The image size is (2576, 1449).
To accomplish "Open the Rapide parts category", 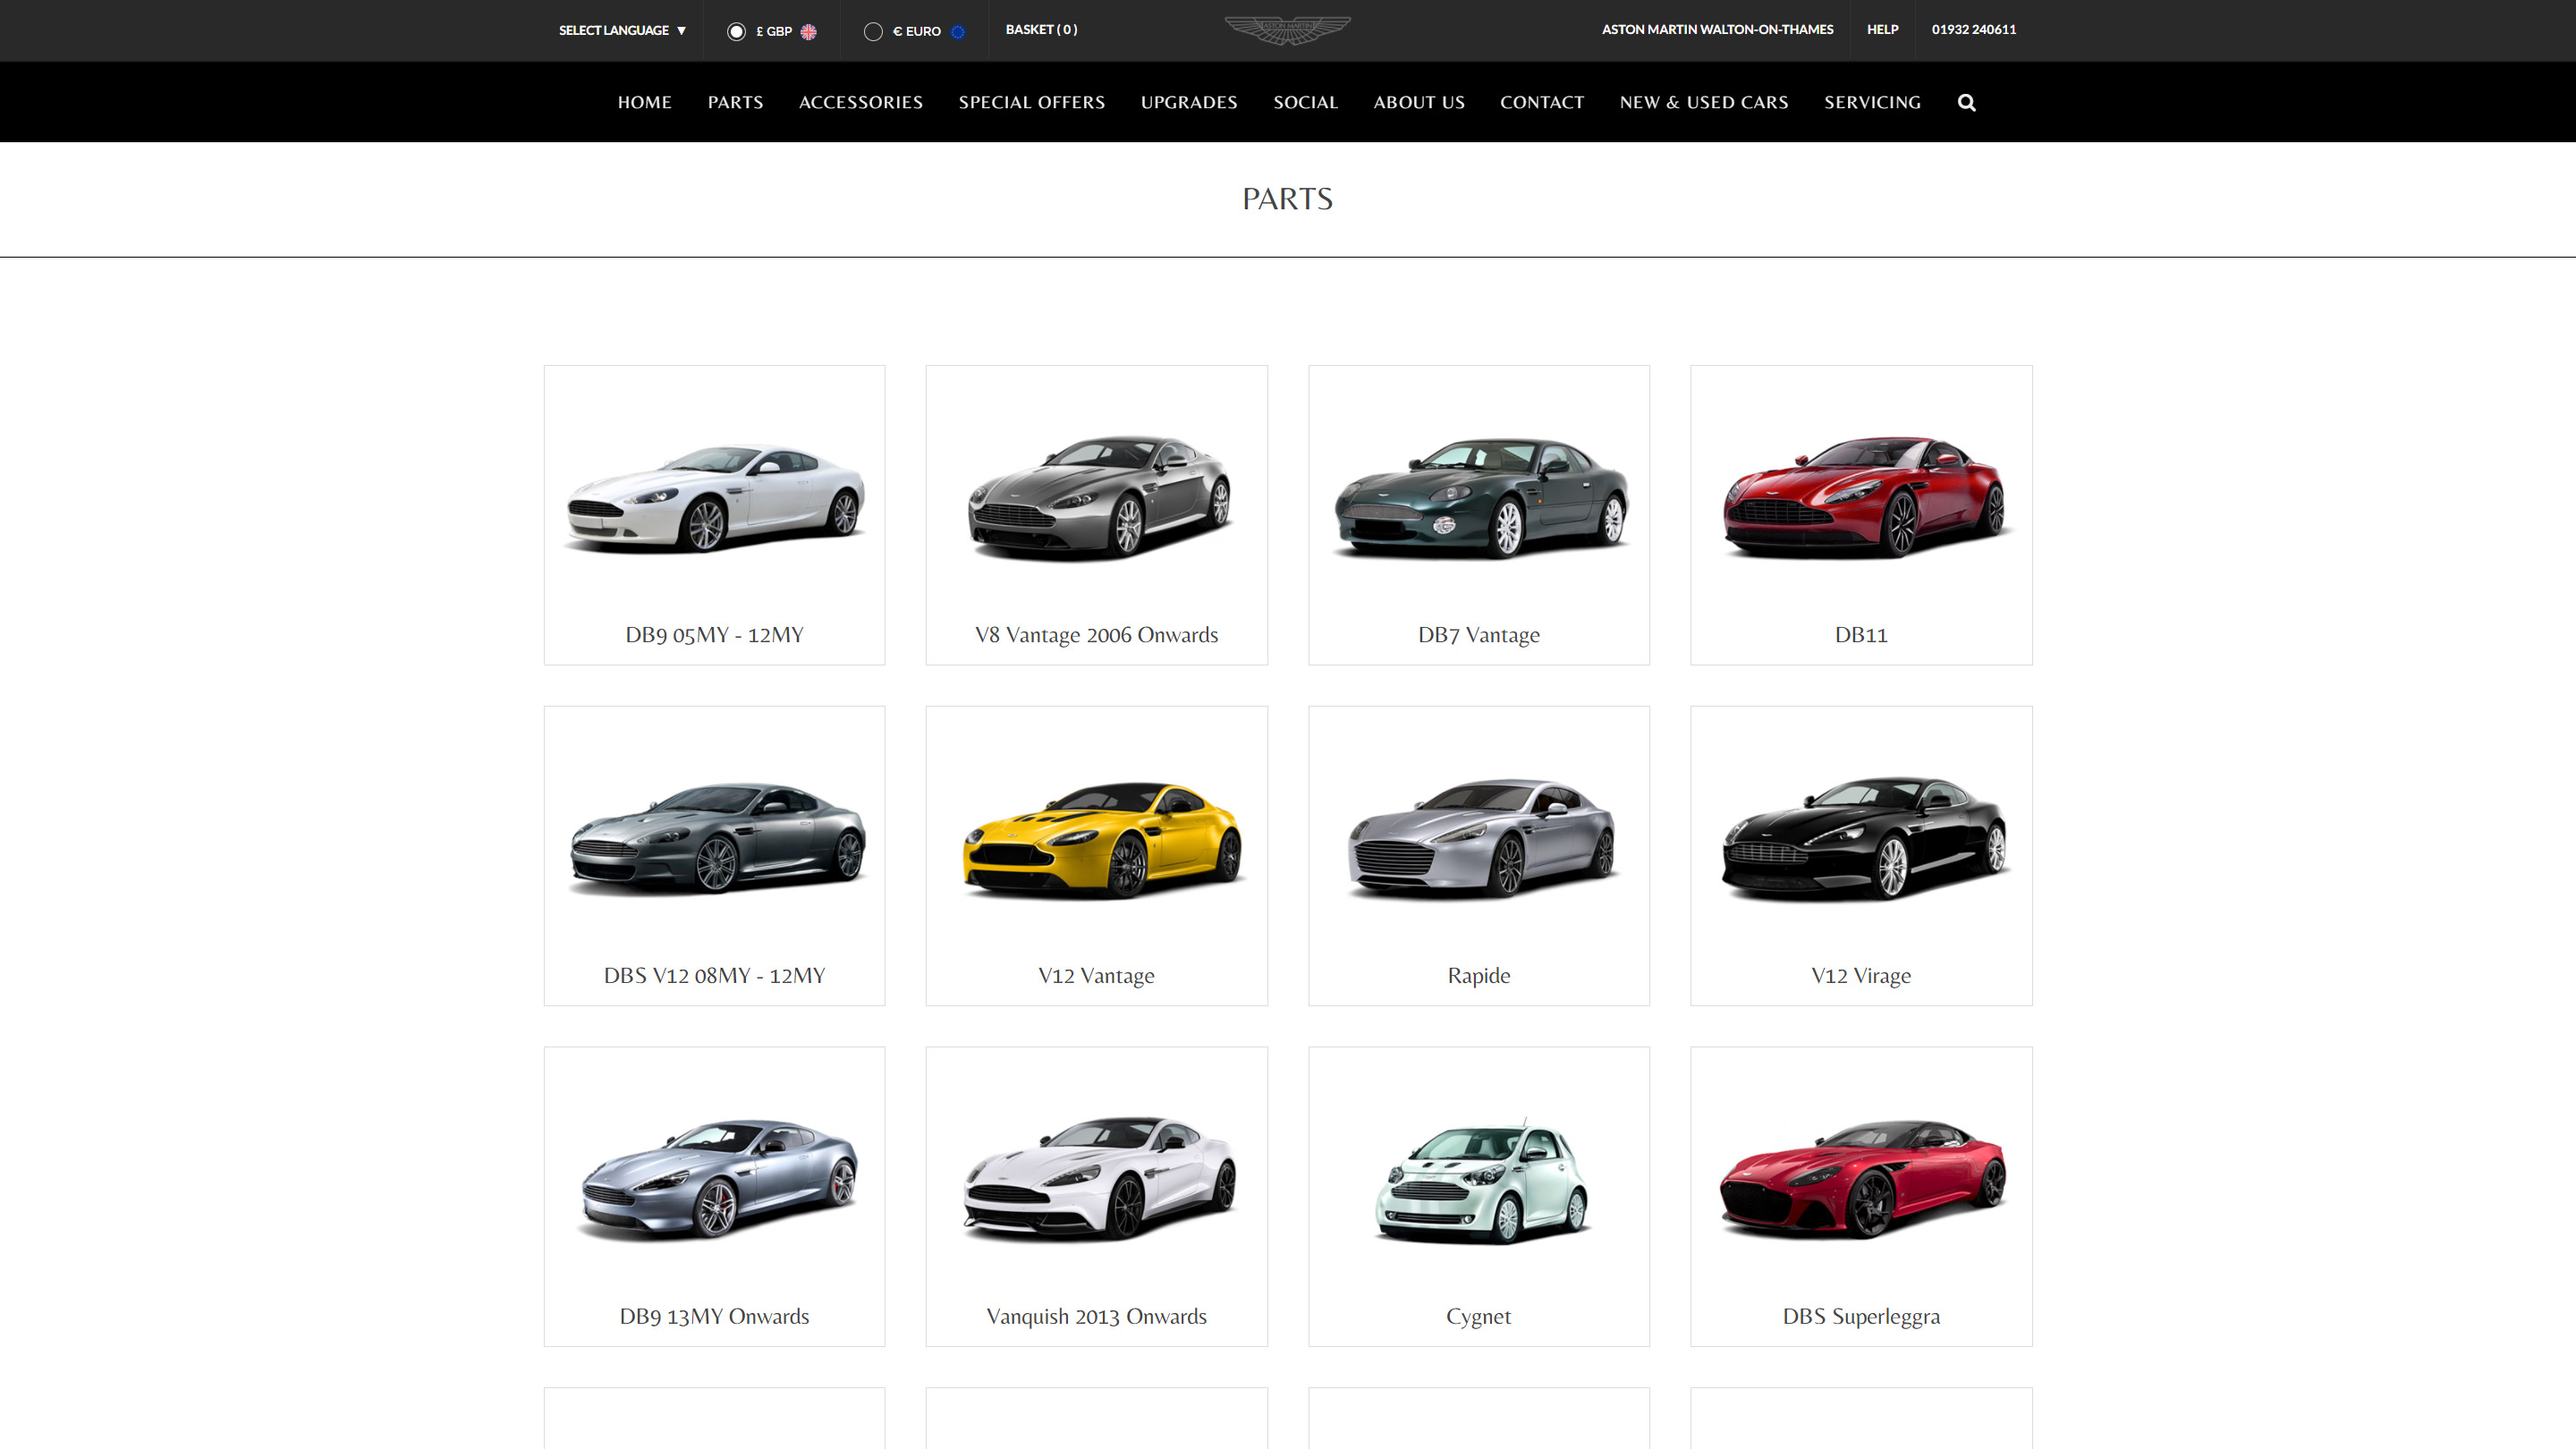I will tap(1478, 856).
